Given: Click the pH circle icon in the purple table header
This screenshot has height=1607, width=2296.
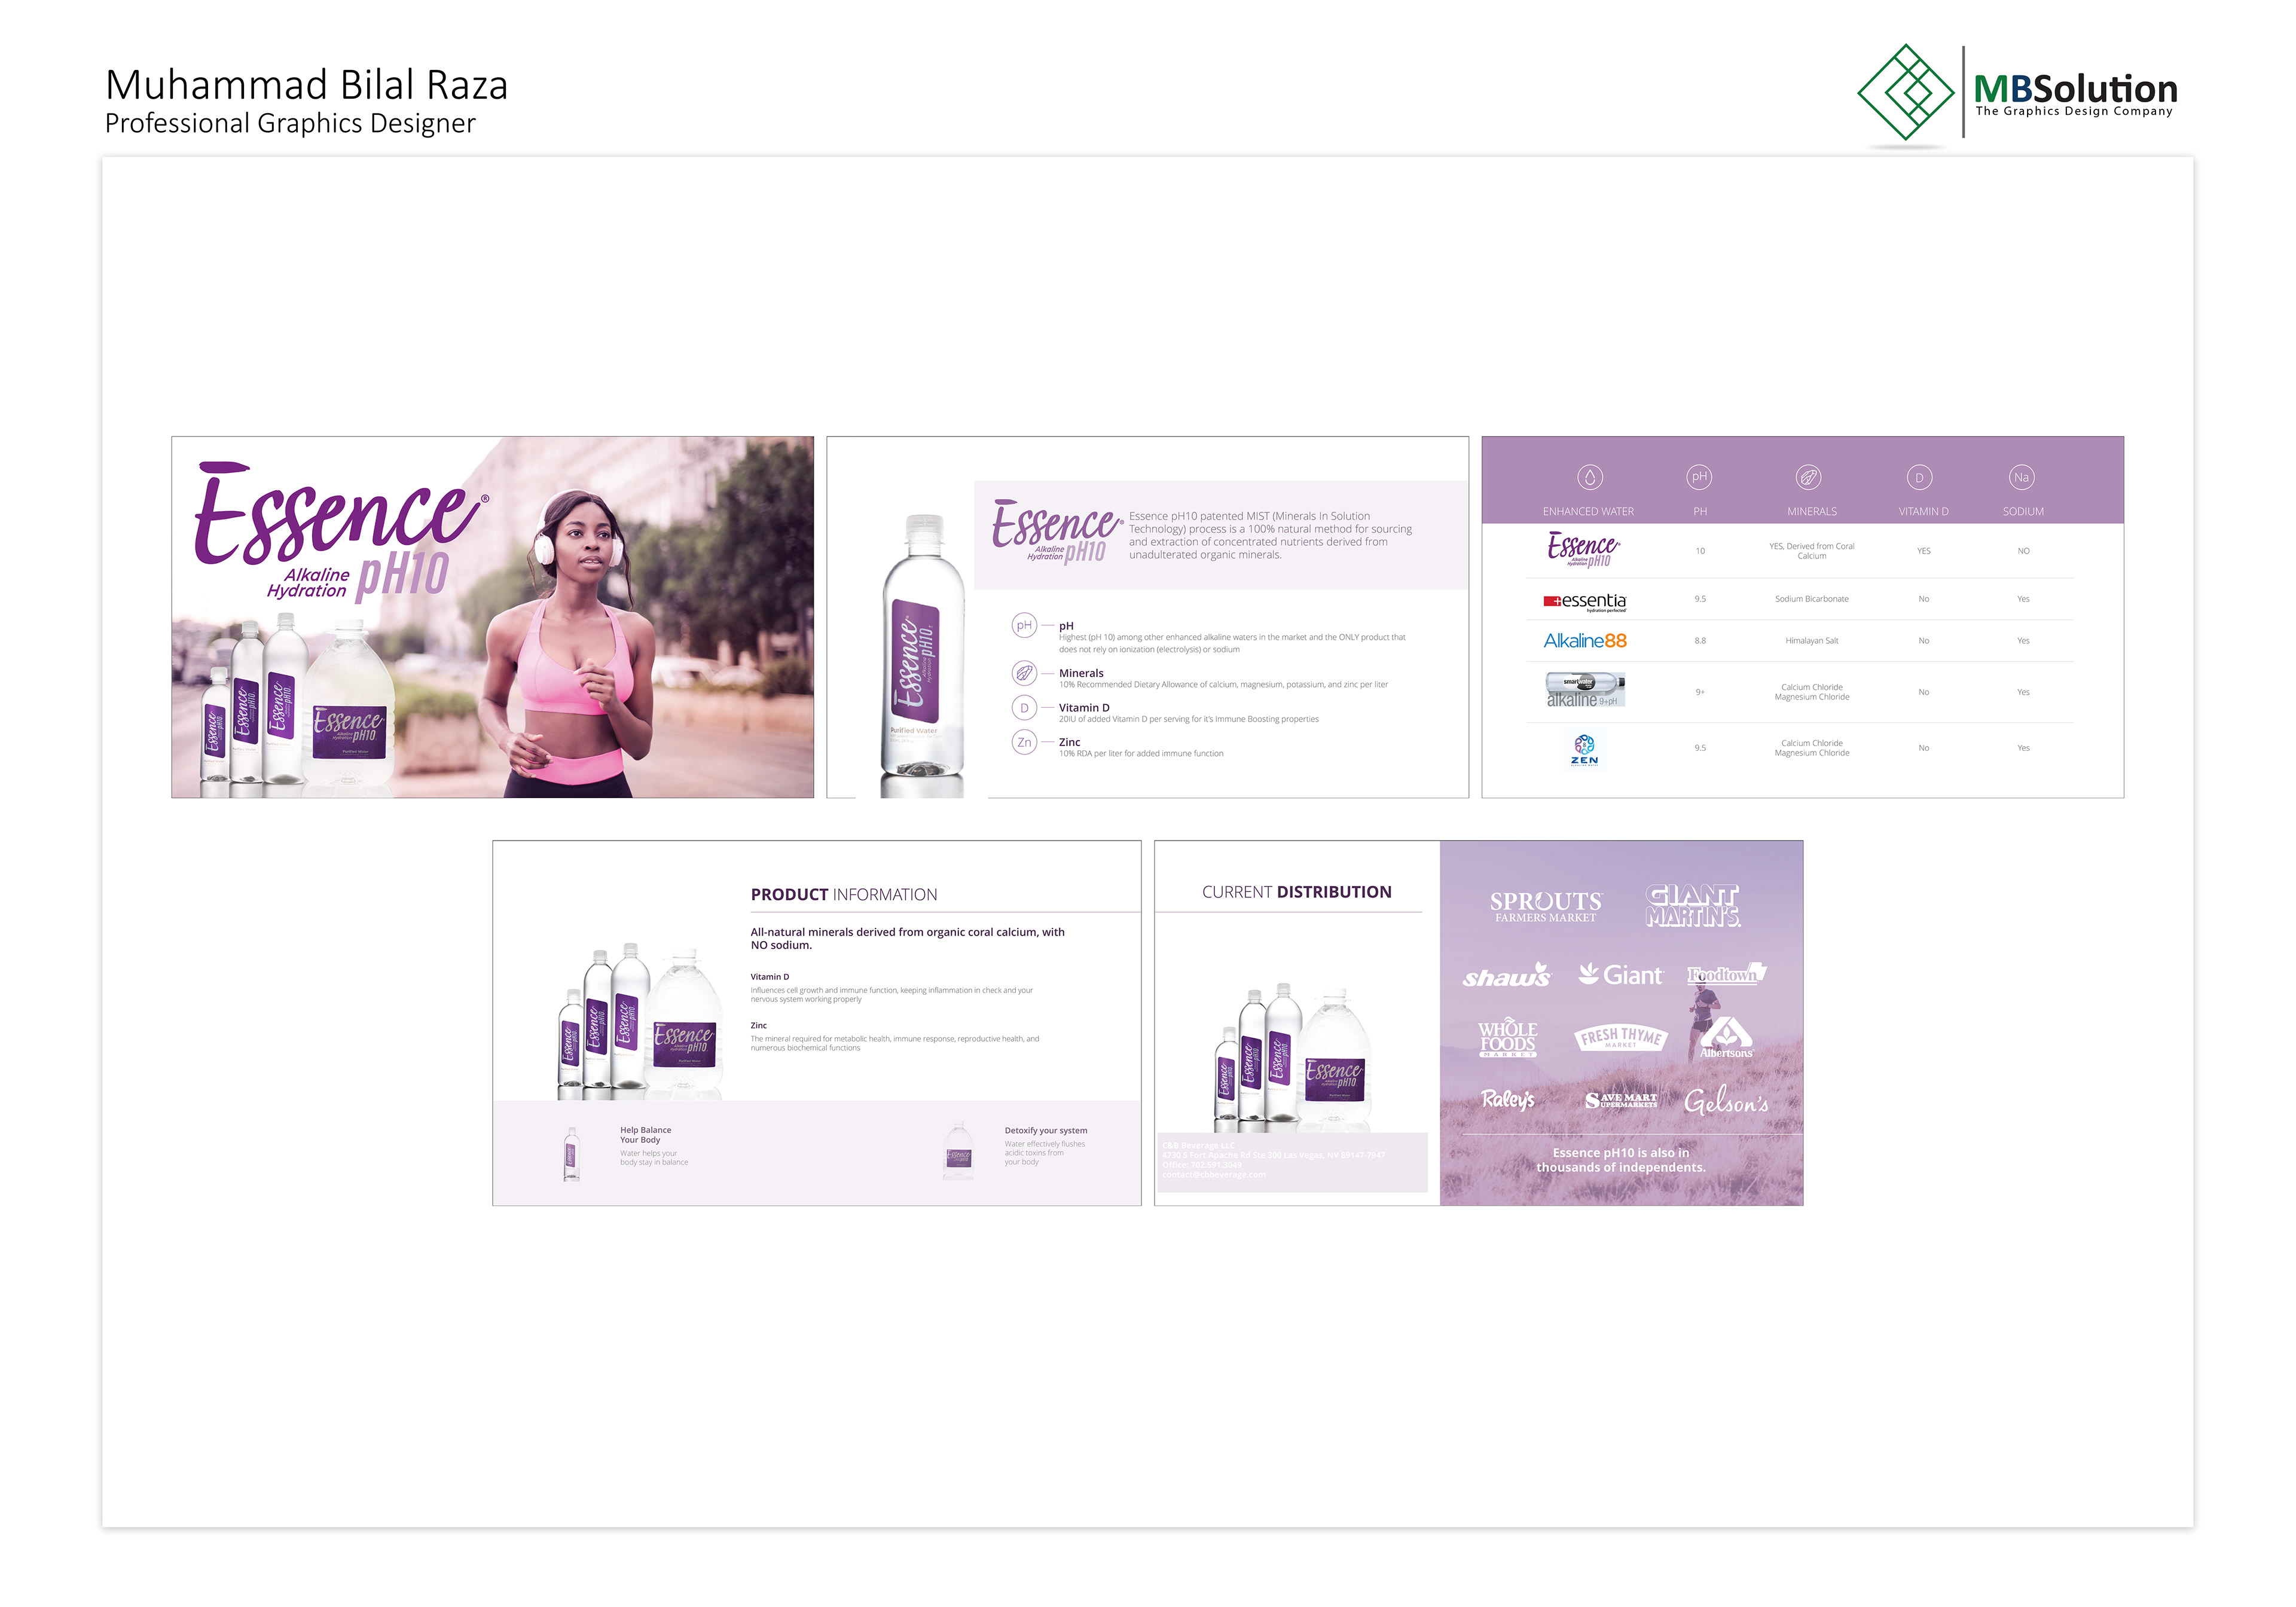Looking at the screenshot, I should pyautogui.click(x=1699, y=477).
